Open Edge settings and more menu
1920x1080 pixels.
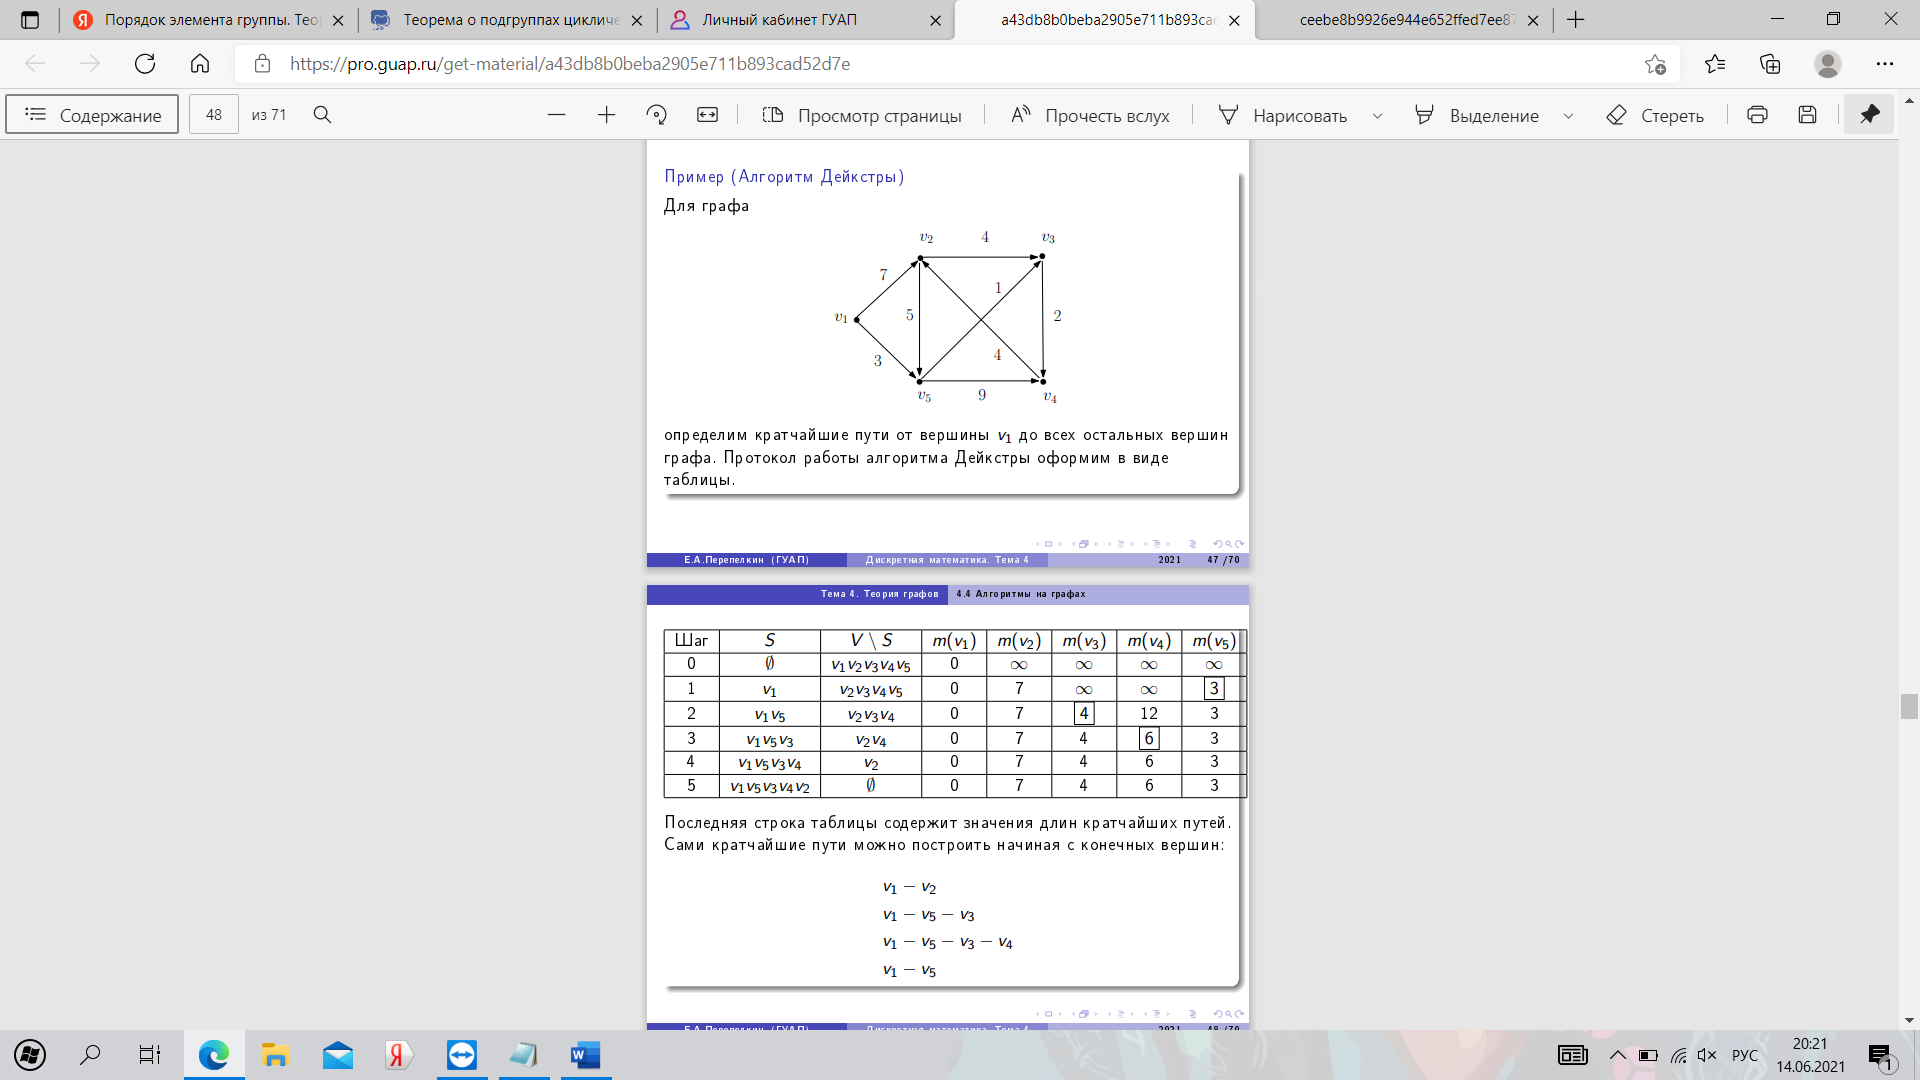[x=1885, y=64]
